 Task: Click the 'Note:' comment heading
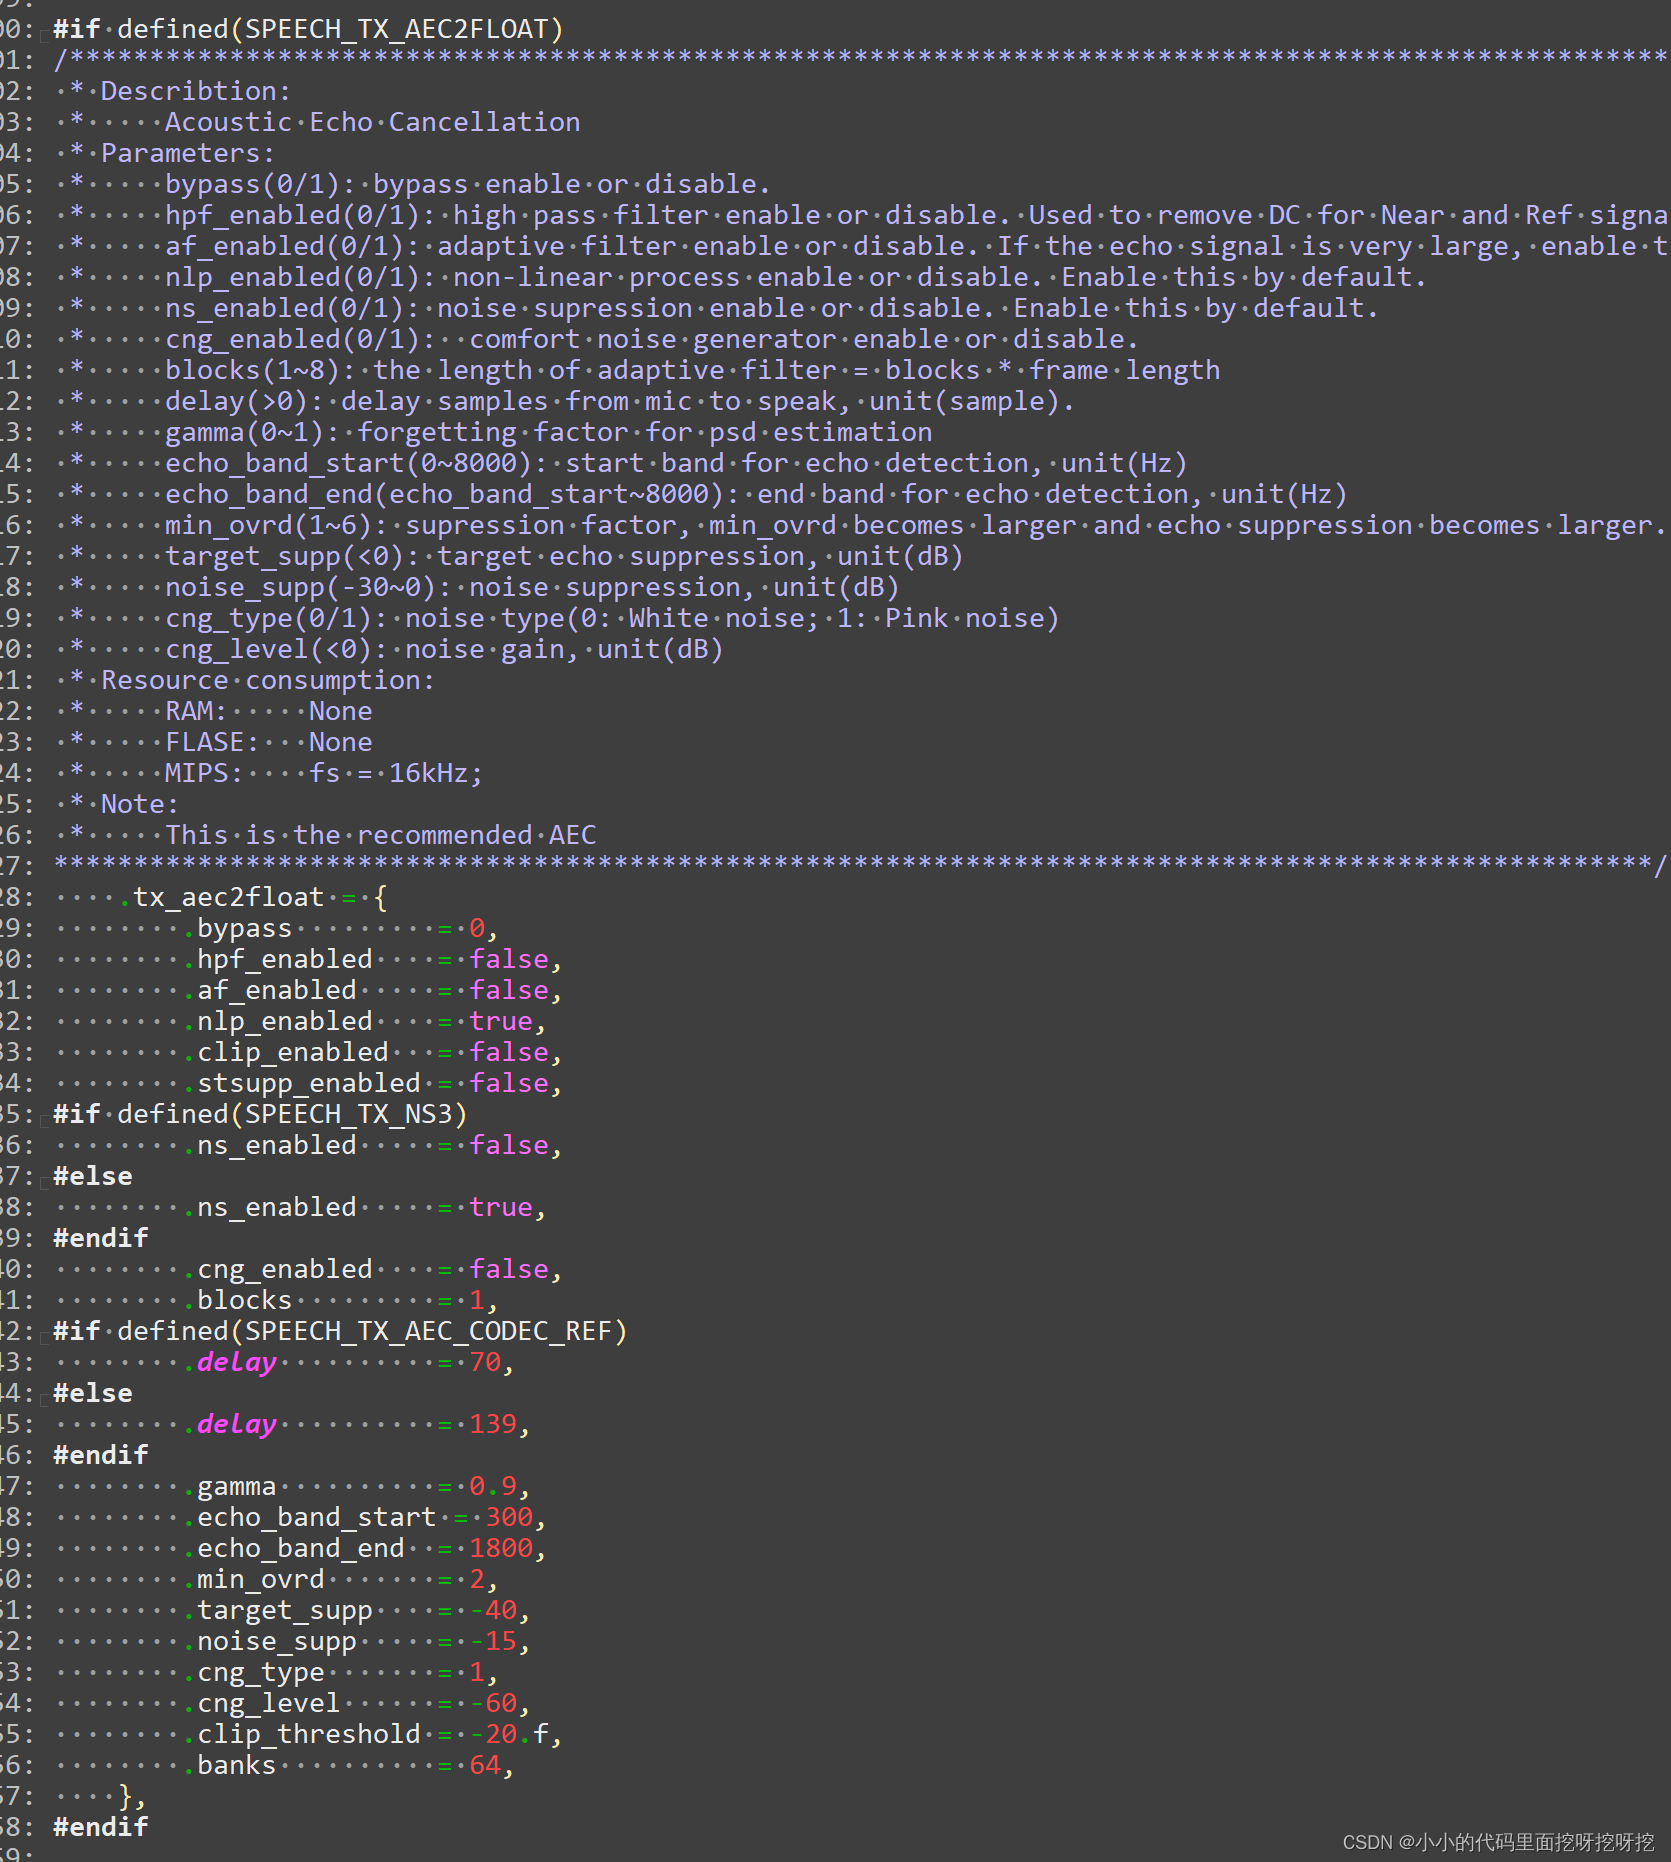tap(140, 804)
